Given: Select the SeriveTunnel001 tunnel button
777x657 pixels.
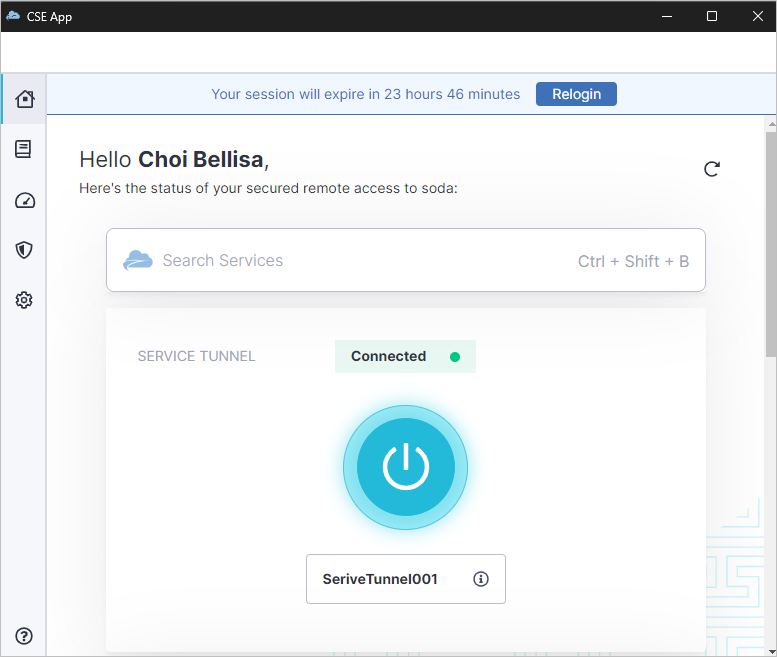Looking at the screenshot, I should [x=380, y=579].
